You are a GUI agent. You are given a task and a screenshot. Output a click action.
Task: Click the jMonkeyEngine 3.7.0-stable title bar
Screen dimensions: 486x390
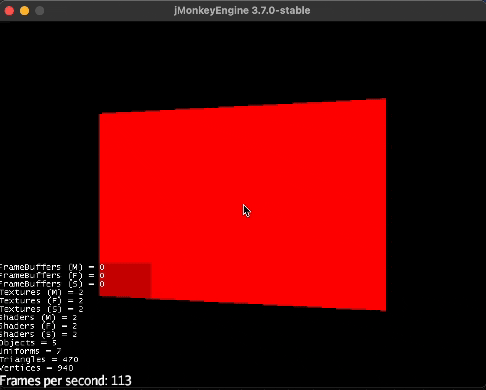[x=242, y=10]
